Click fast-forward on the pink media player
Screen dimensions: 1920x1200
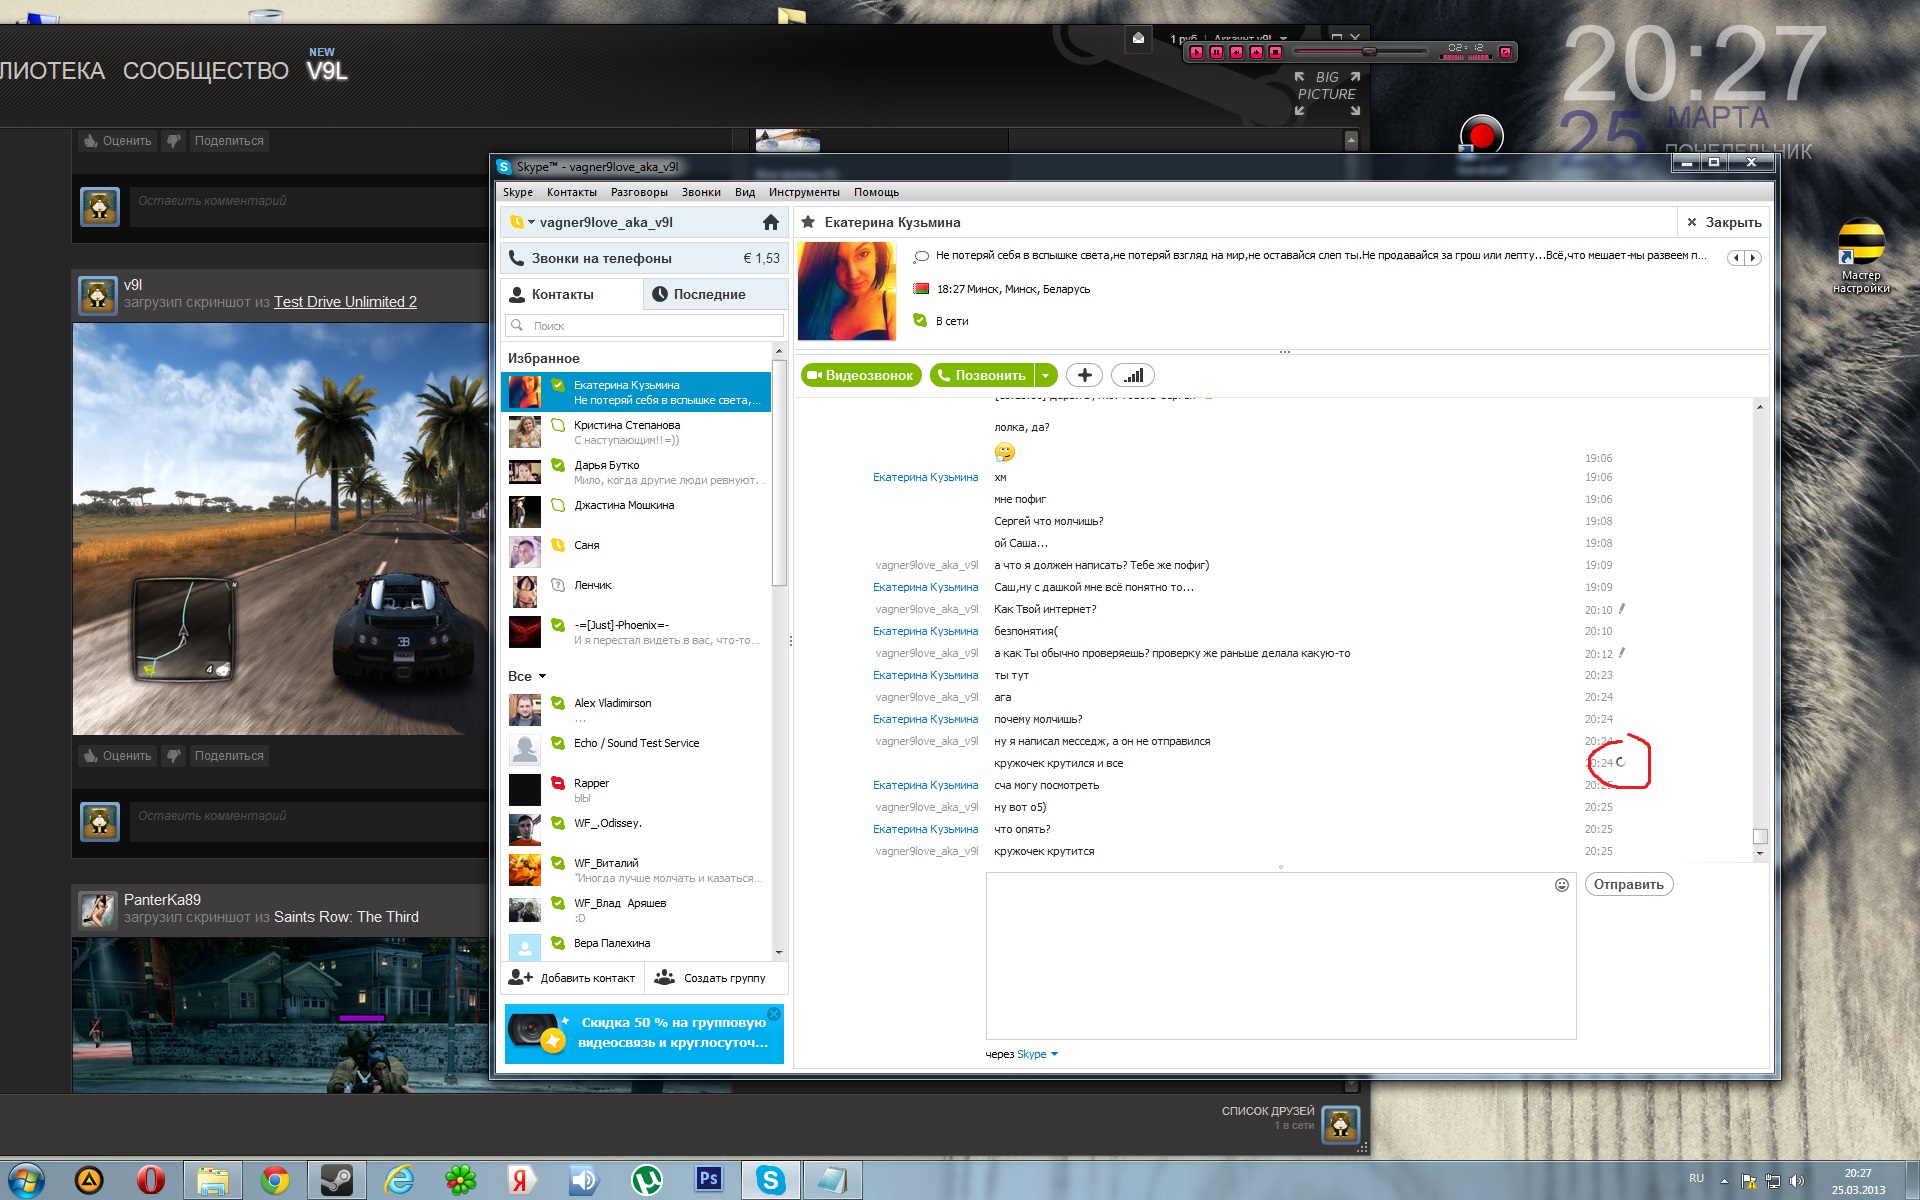pos(1256,52)
